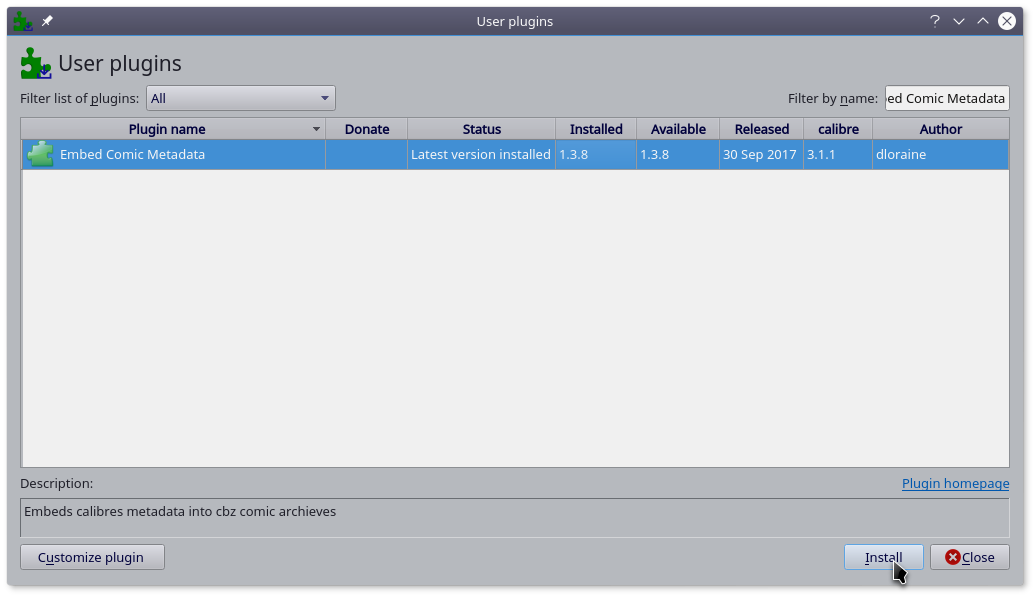Click the puzzle icon in title bar
1036x598 pixels.
22,21
